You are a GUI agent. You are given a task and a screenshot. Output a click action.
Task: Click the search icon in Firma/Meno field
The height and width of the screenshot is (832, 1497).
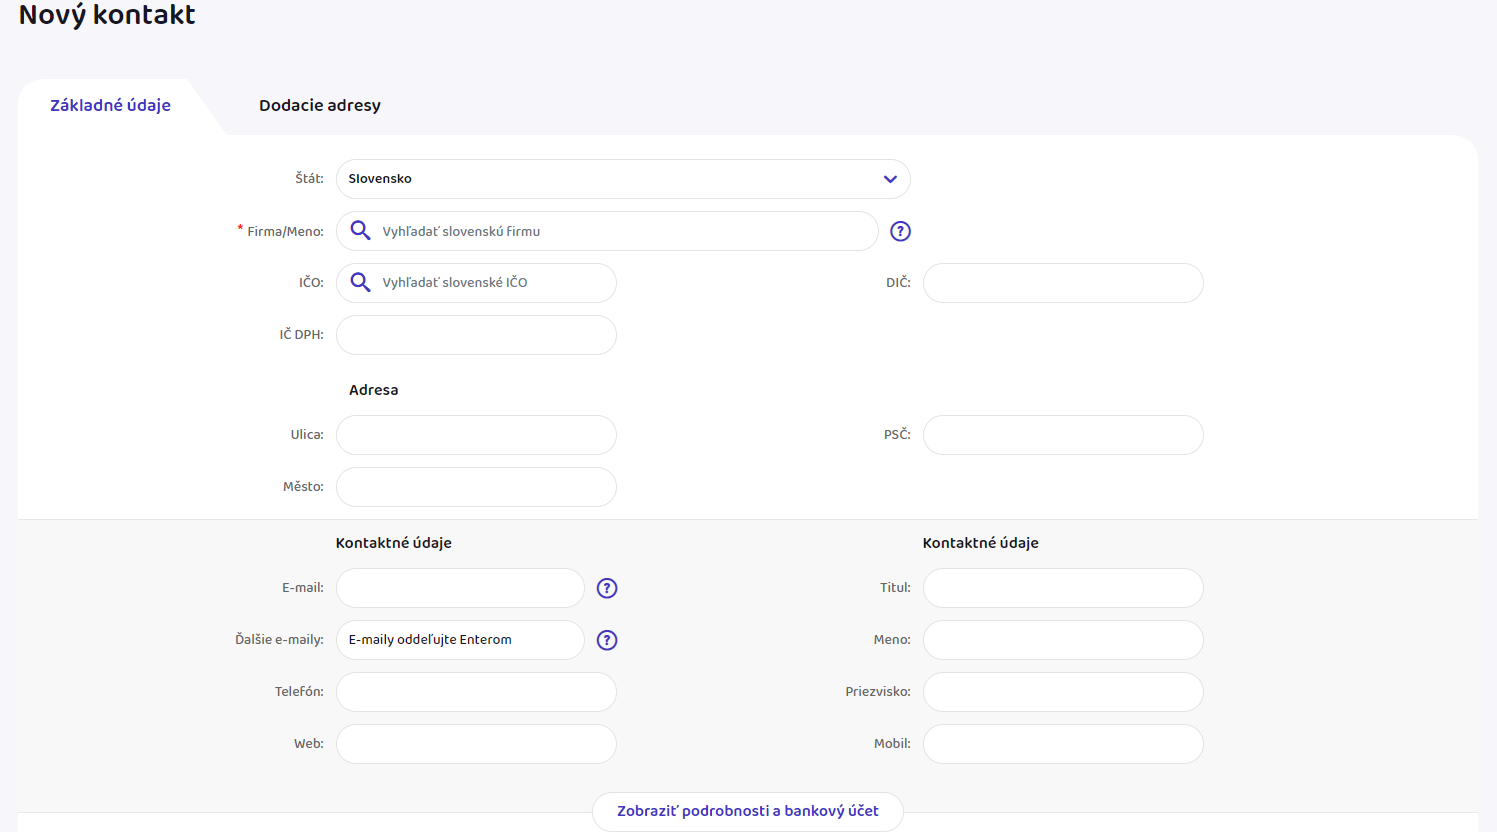(x=361, y=231)
